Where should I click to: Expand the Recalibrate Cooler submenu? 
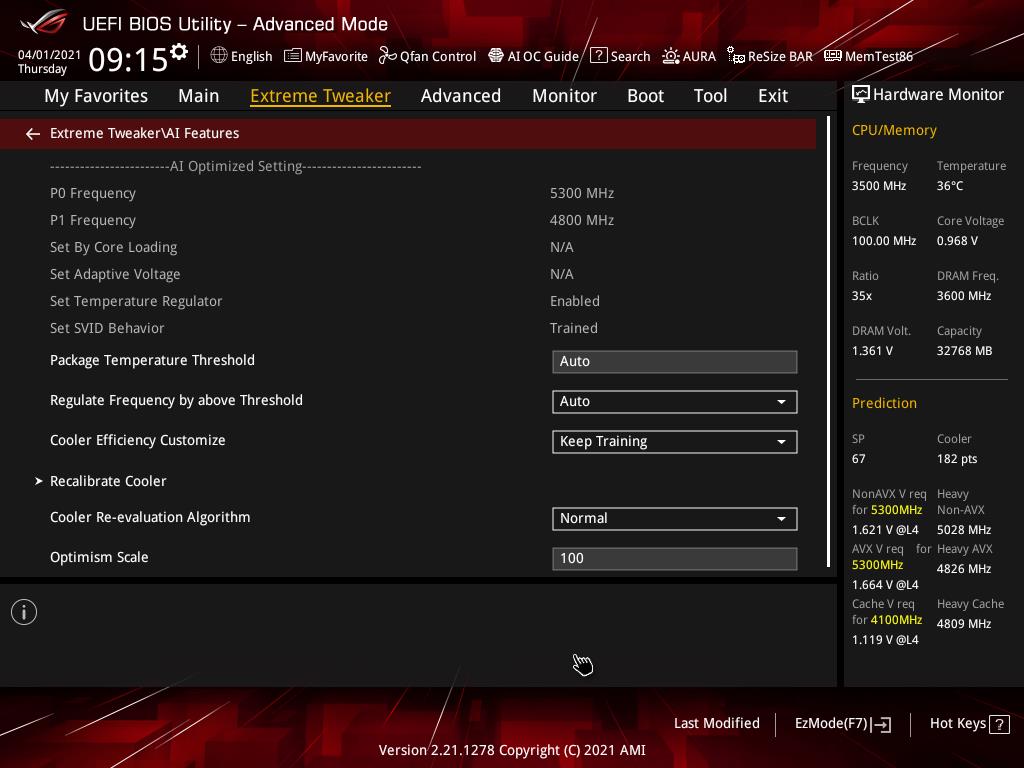[108, 481]
